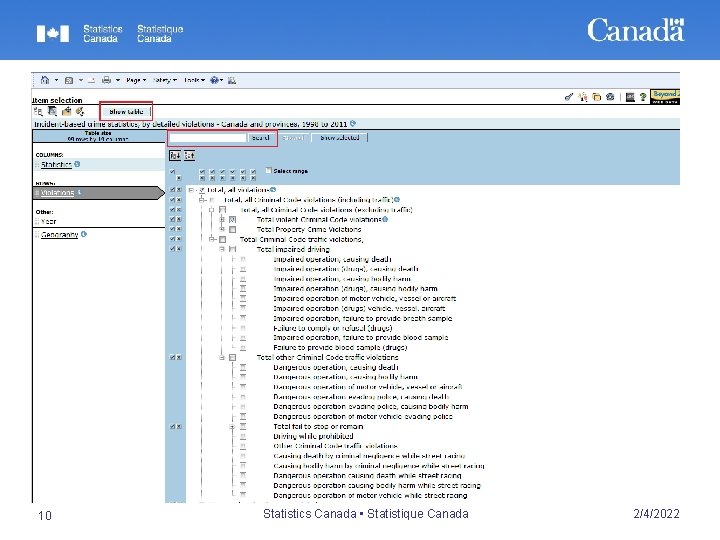
Task: Click the green question mark help icon
Action: tap(643, 97)
